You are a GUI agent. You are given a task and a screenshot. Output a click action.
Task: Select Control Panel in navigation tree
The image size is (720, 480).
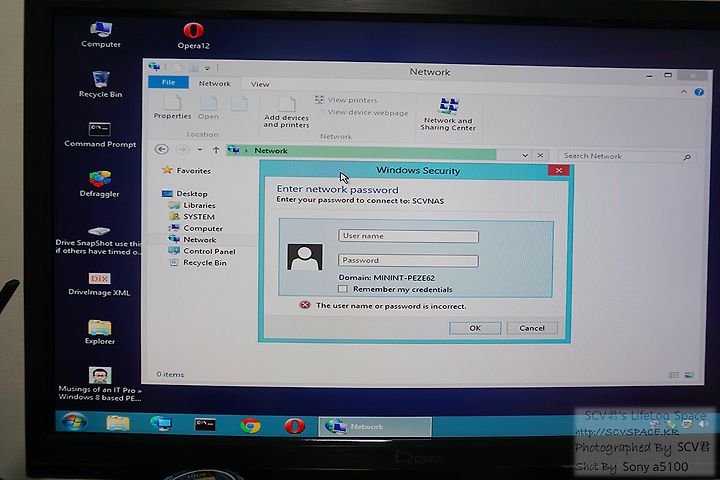(x=202, y=251)
